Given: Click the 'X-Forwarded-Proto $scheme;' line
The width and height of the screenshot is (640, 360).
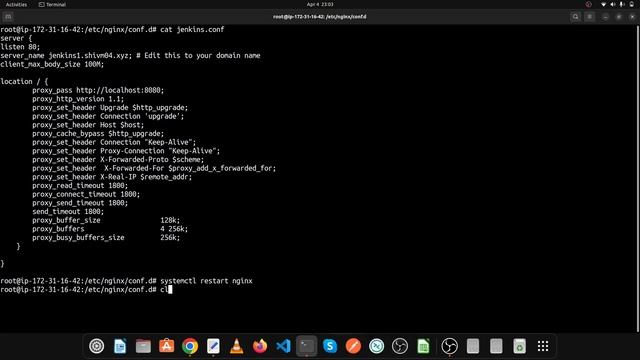Looking at the screenshot, I should click(x=118, y=160).
